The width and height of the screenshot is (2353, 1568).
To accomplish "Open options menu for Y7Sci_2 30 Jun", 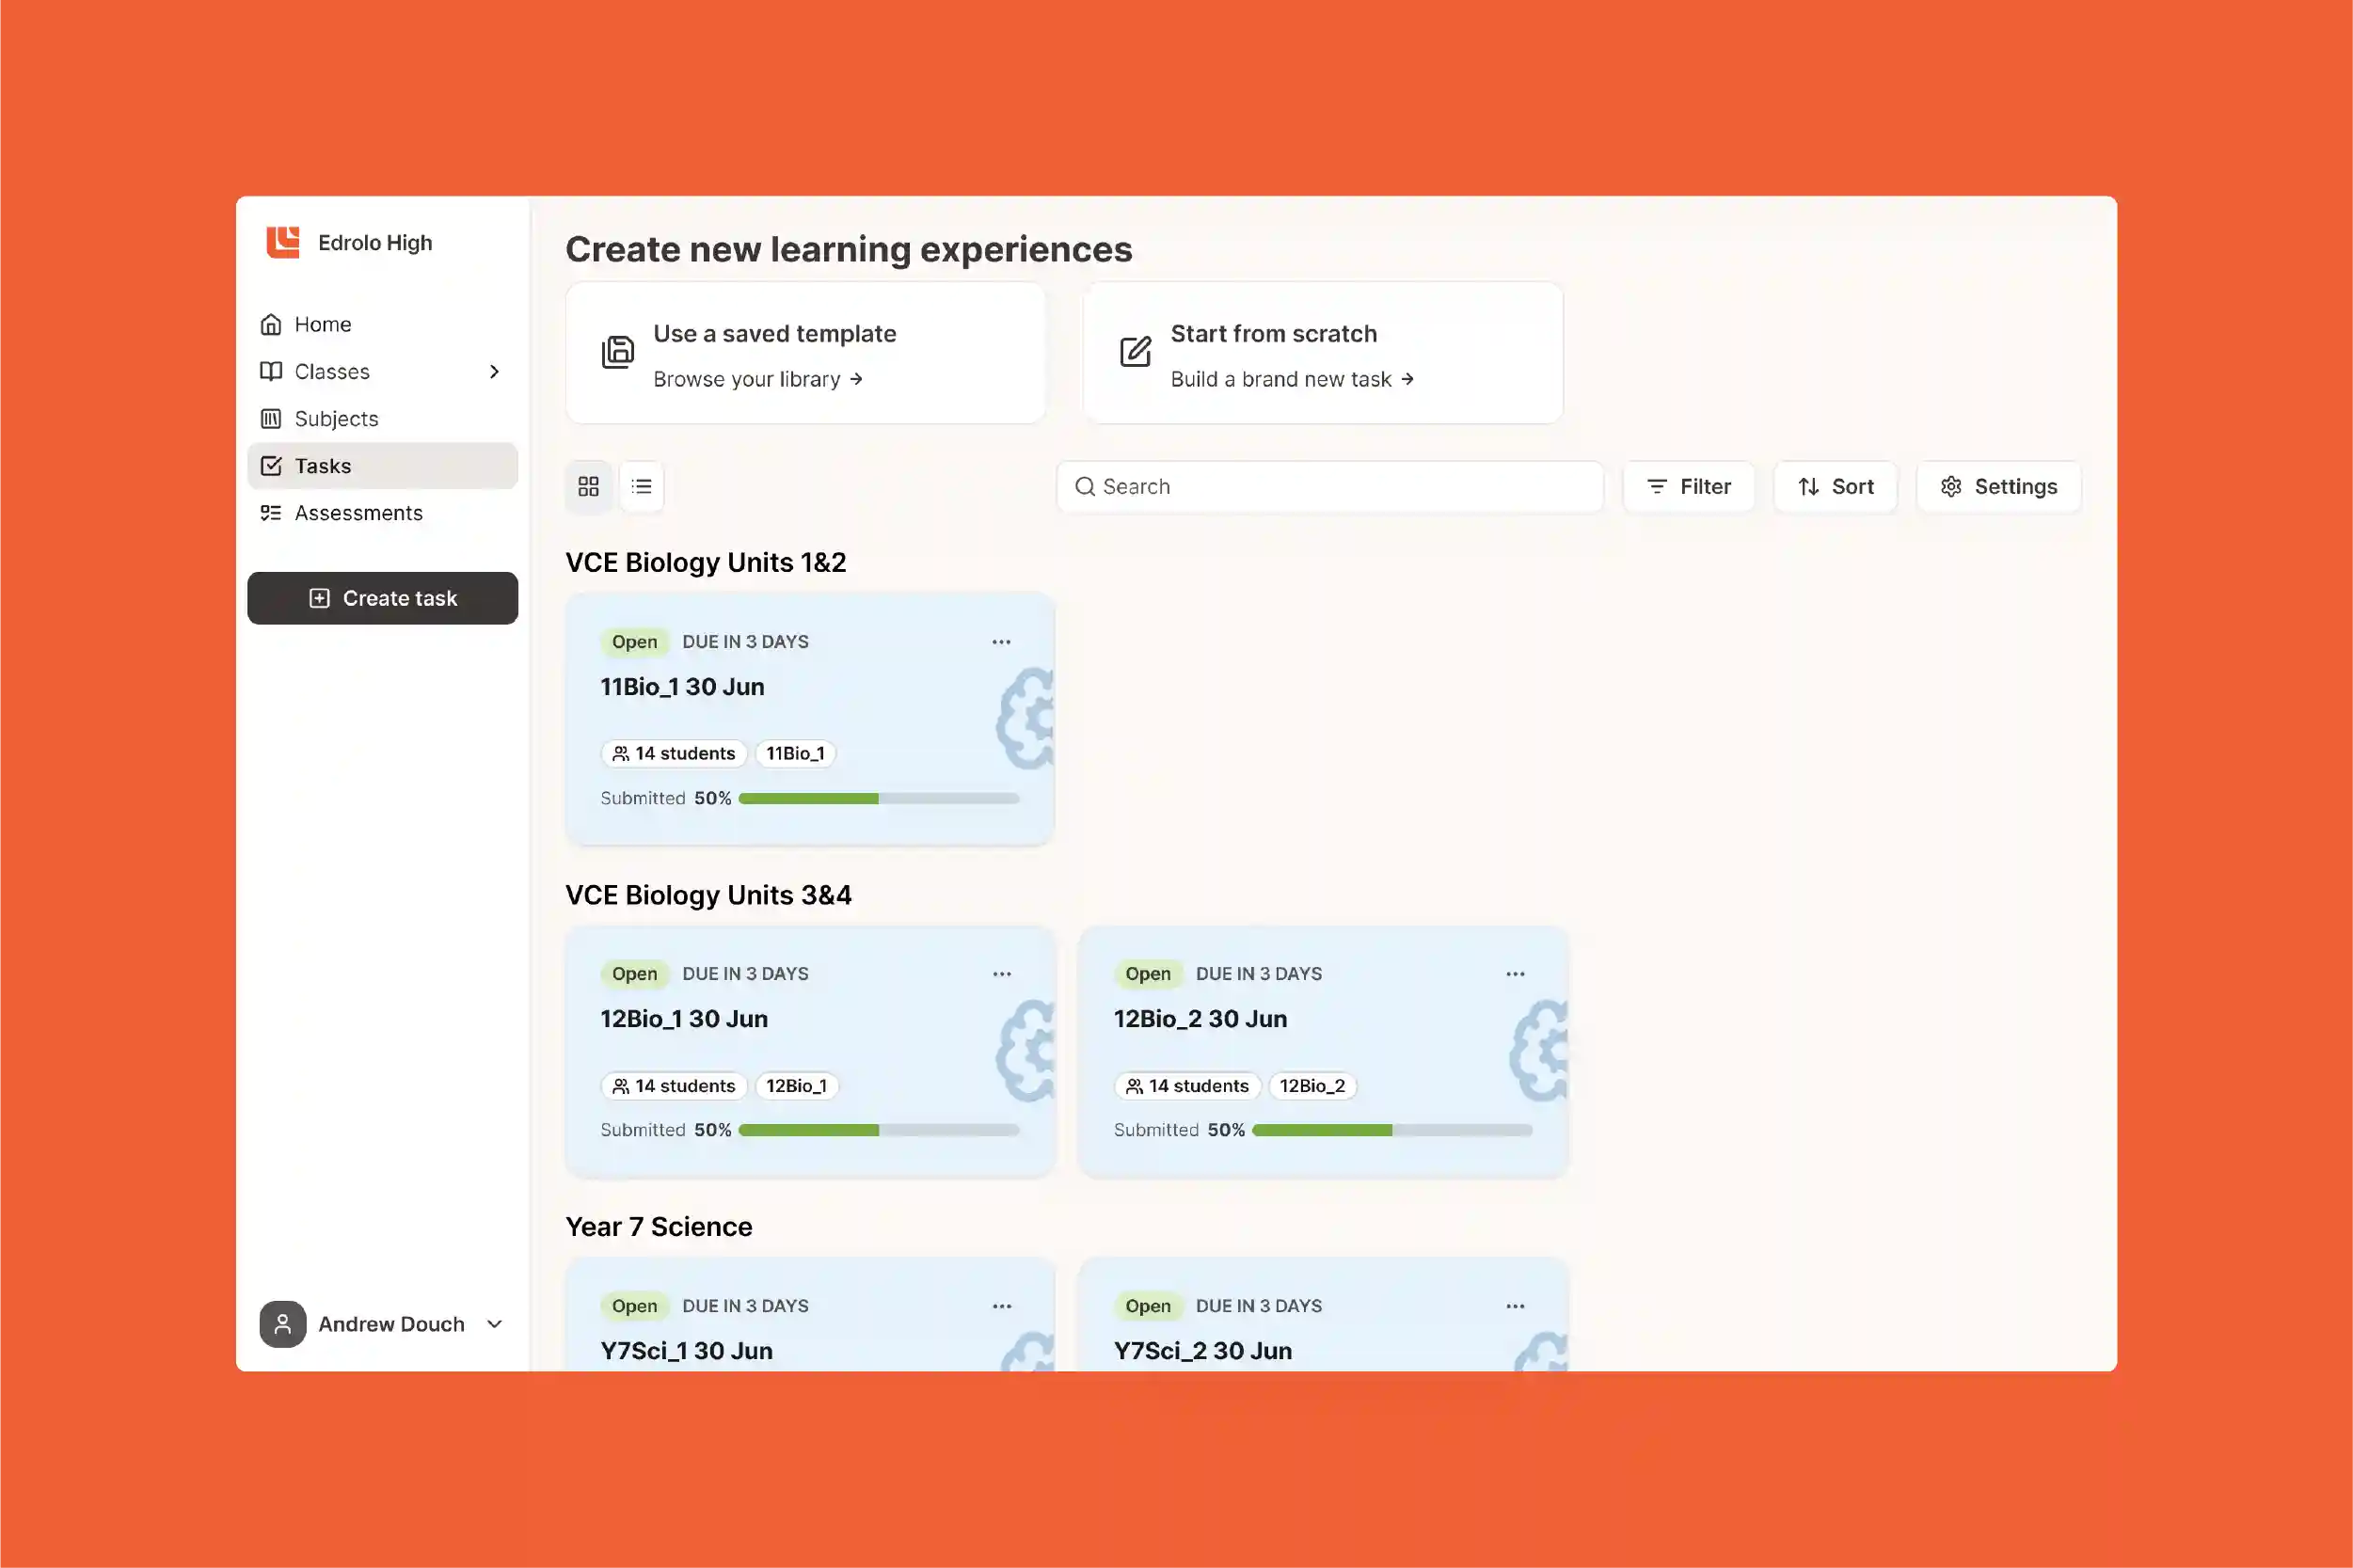I will 1515,1306.
